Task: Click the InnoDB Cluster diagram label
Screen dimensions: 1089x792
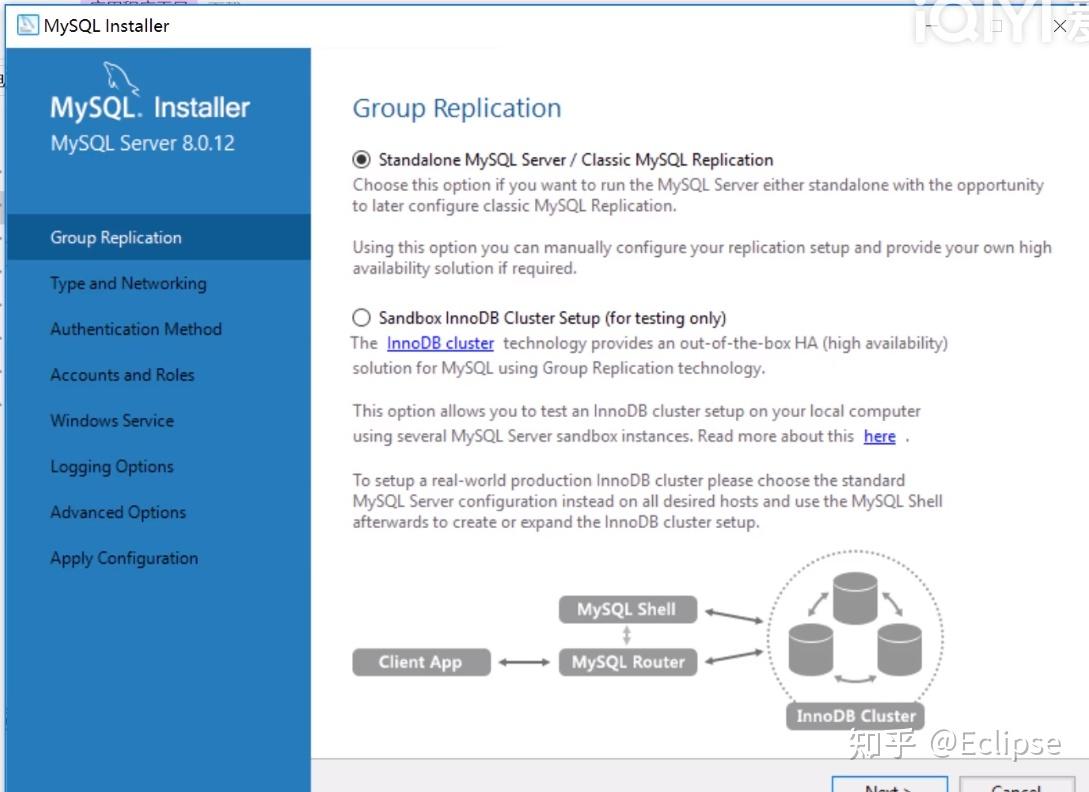Action: point(856,716)
